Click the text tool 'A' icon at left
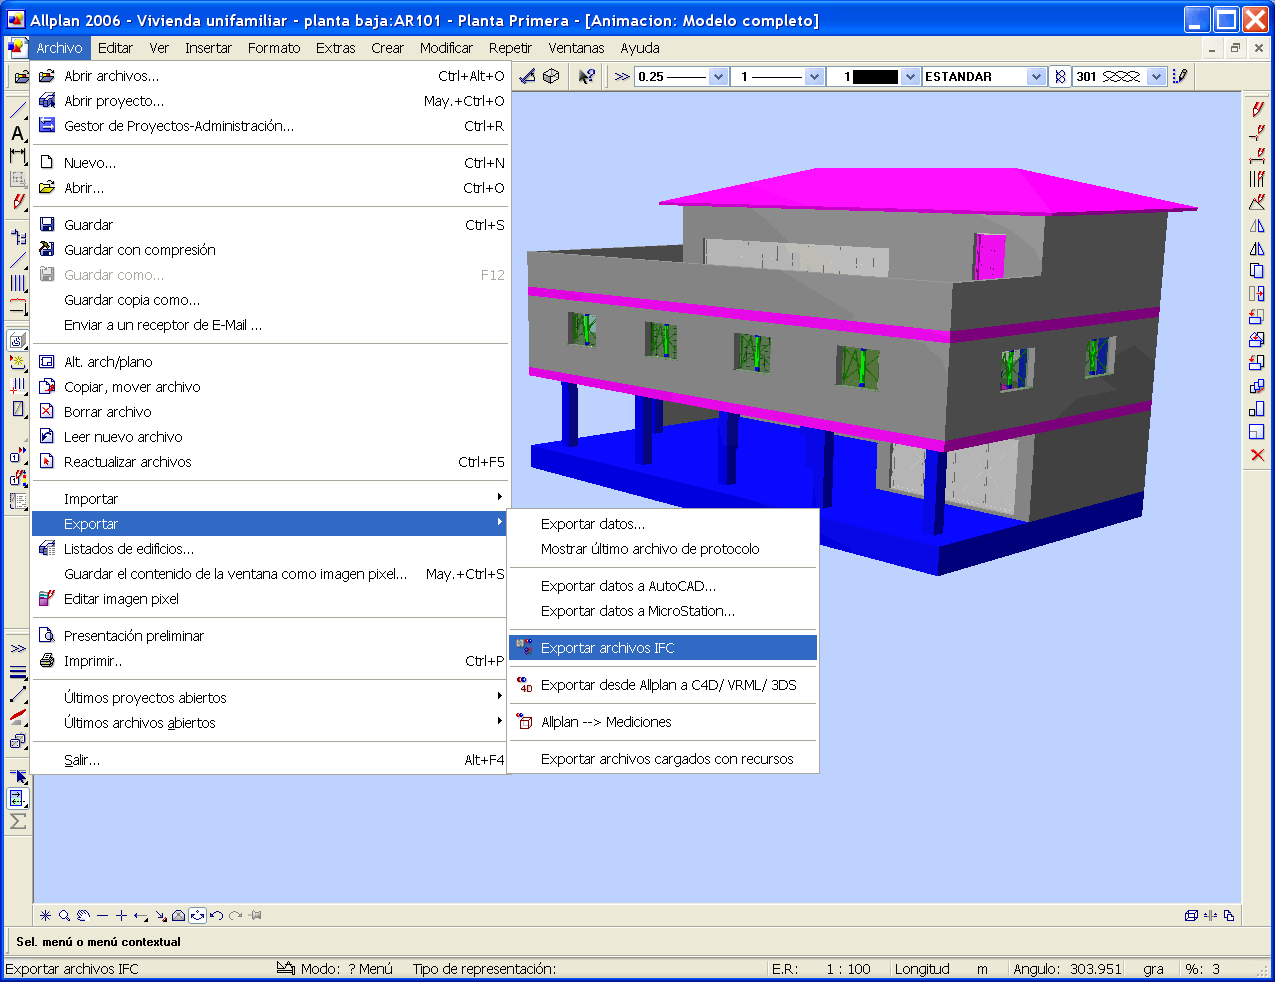1275x982 pixels. point(18,133)
